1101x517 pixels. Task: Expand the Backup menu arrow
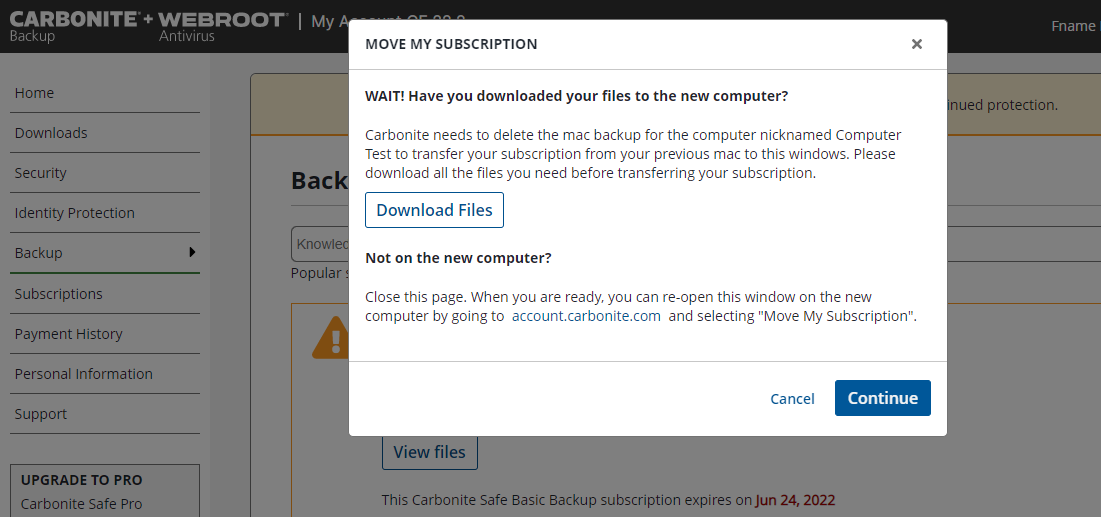[192, 252]
